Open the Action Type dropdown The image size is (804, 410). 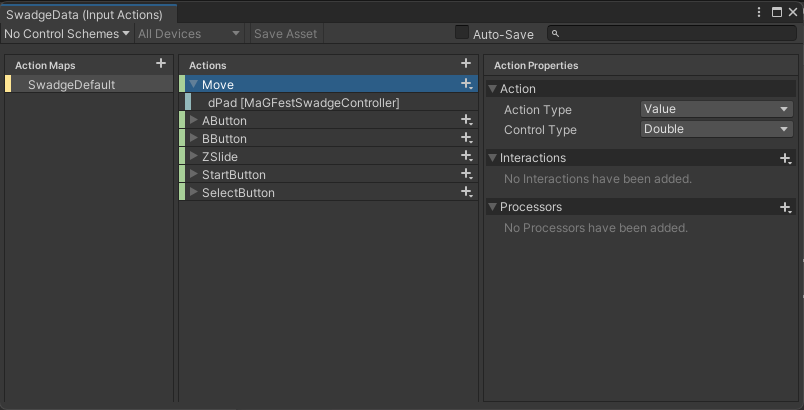click(x=716, y=109)
